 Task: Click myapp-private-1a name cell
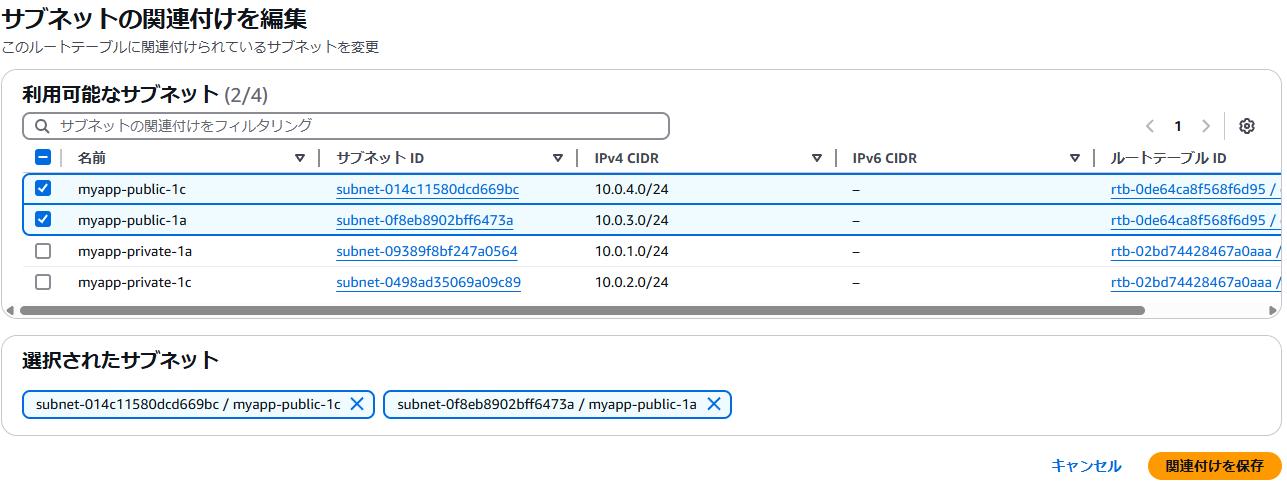[x=135, y=251]
